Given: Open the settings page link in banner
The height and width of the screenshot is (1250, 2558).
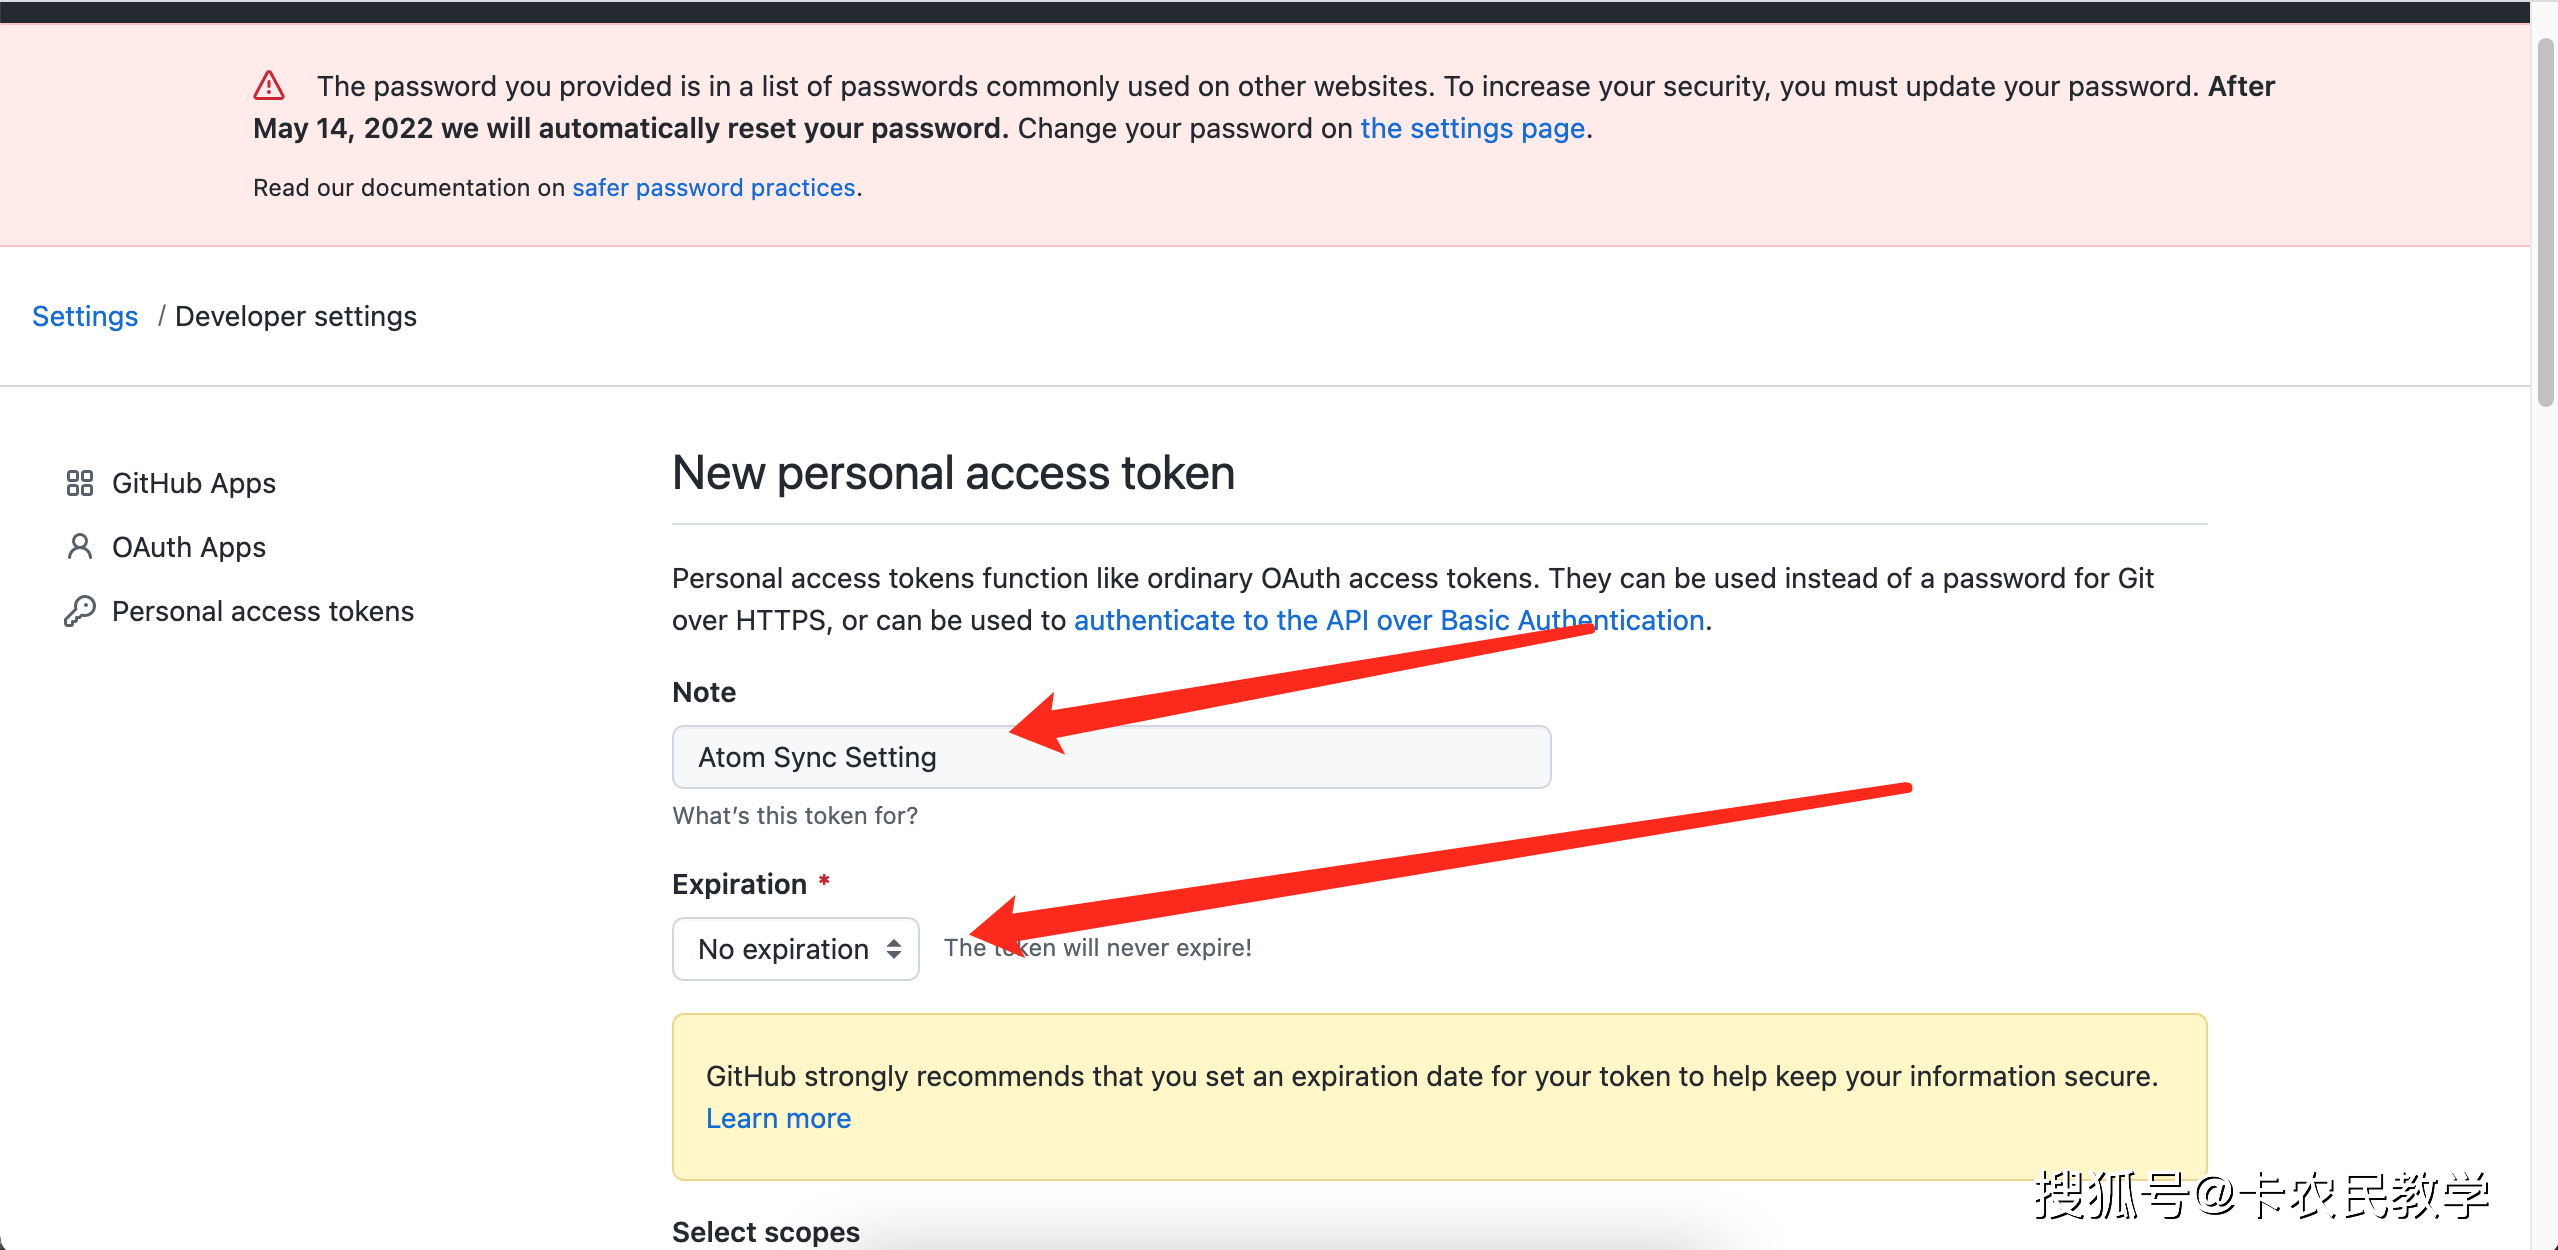Looking at the screenshot, I should [1473, 128].
